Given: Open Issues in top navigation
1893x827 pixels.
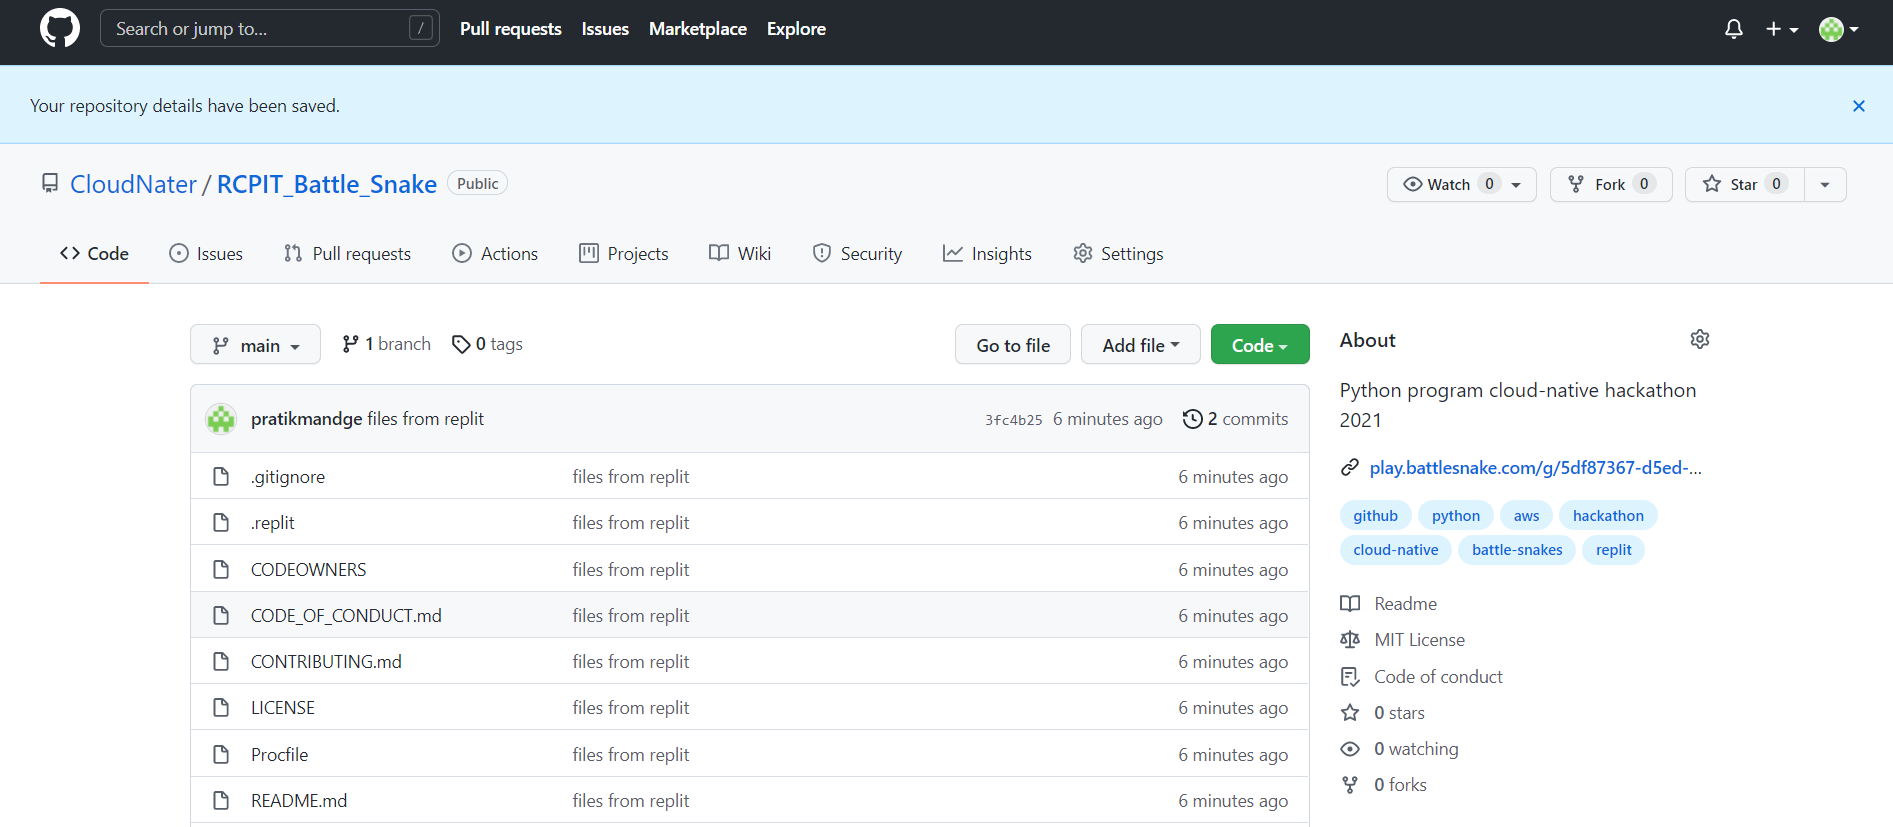Looking at the screenshot, I should pos(605,29).
